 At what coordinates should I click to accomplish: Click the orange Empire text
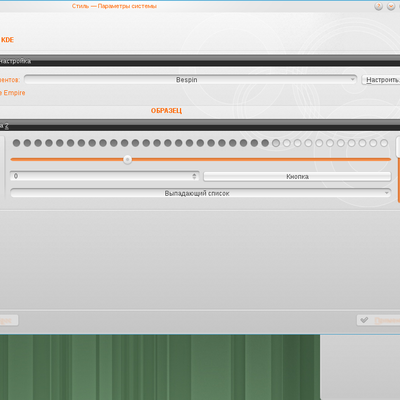tap(14, 93)
